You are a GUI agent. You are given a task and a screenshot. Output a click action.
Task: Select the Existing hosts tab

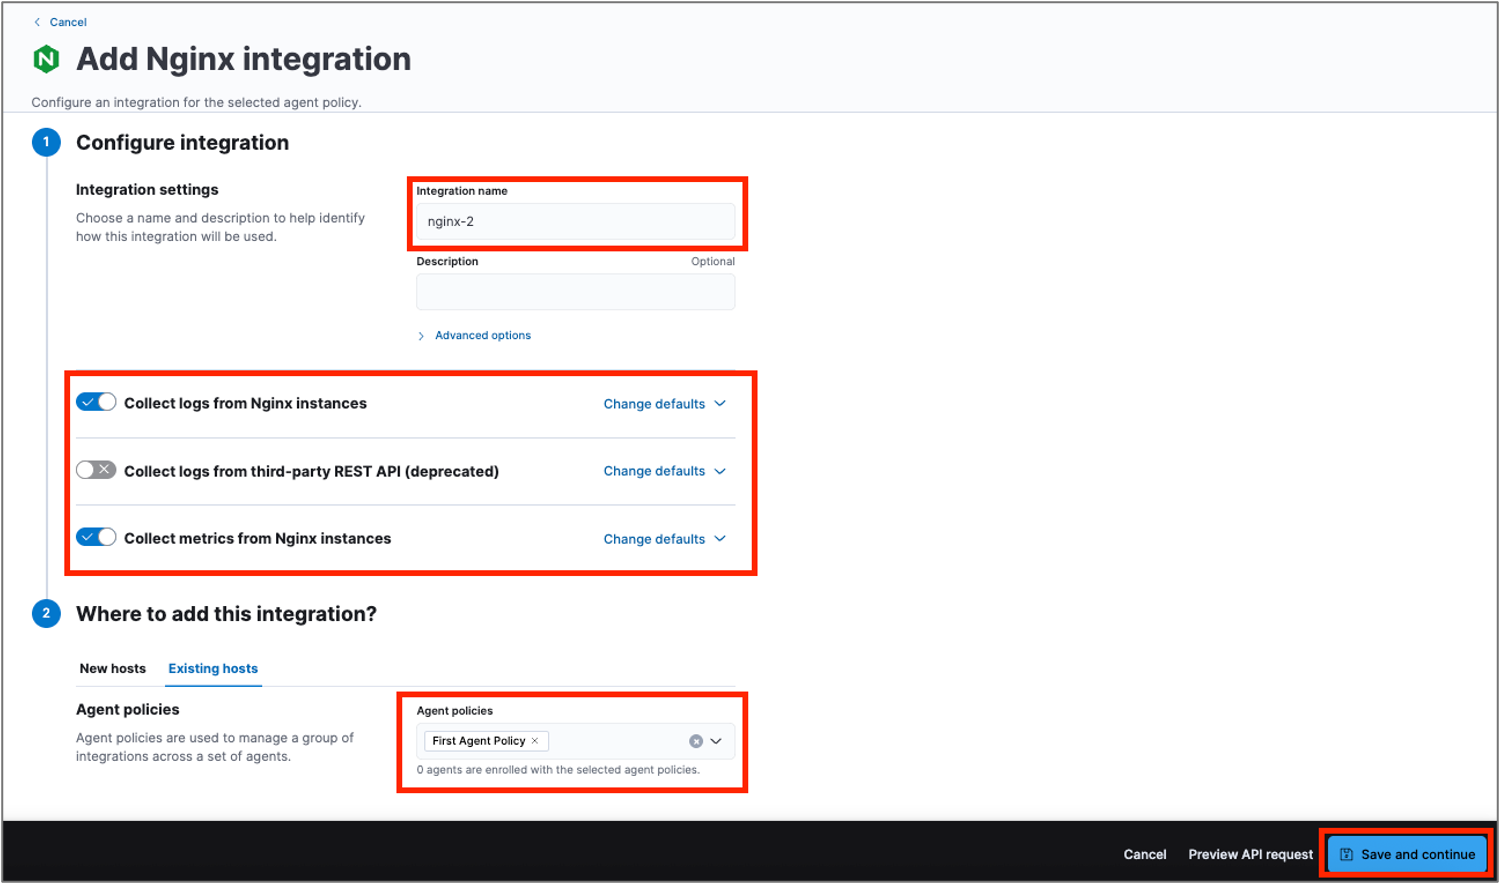coord(213,669)
